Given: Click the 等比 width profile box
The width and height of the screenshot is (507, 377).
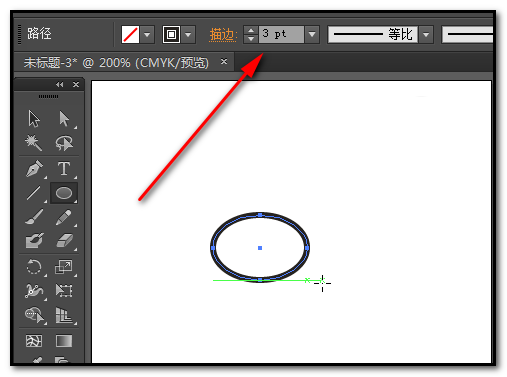Looking at the screenshot, I should (x=373, y=34).
